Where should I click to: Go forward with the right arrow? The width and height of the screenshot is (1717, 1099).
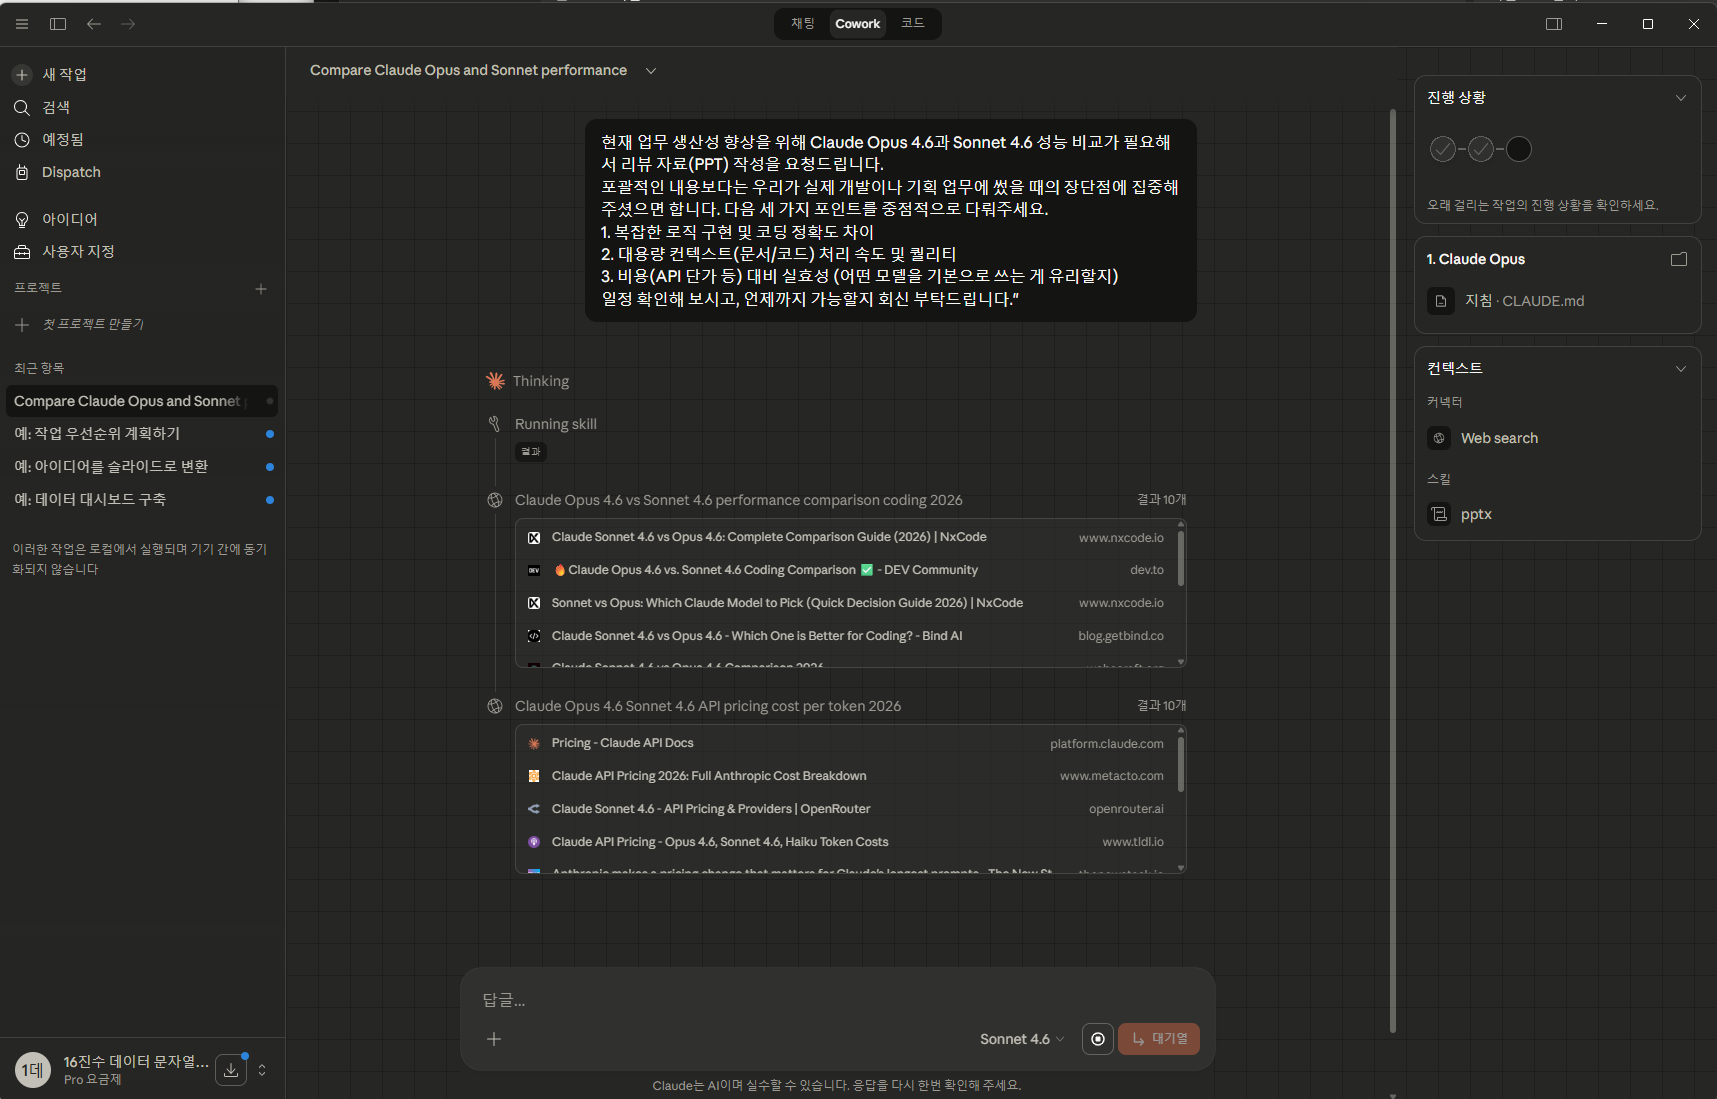[128, 24]
